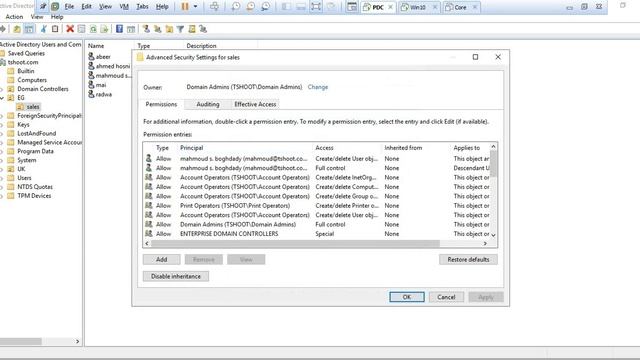Click the Principal column header
The width and height of the screenshot is (640, 360).
[191, 148]
